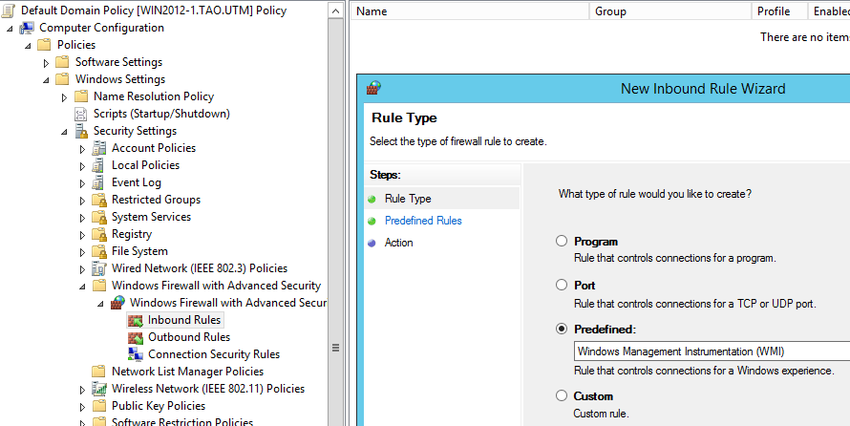The width and height of the screenshot is (850, 426).
Task: Expand the Software Settings folder
Action: [47, 63]
